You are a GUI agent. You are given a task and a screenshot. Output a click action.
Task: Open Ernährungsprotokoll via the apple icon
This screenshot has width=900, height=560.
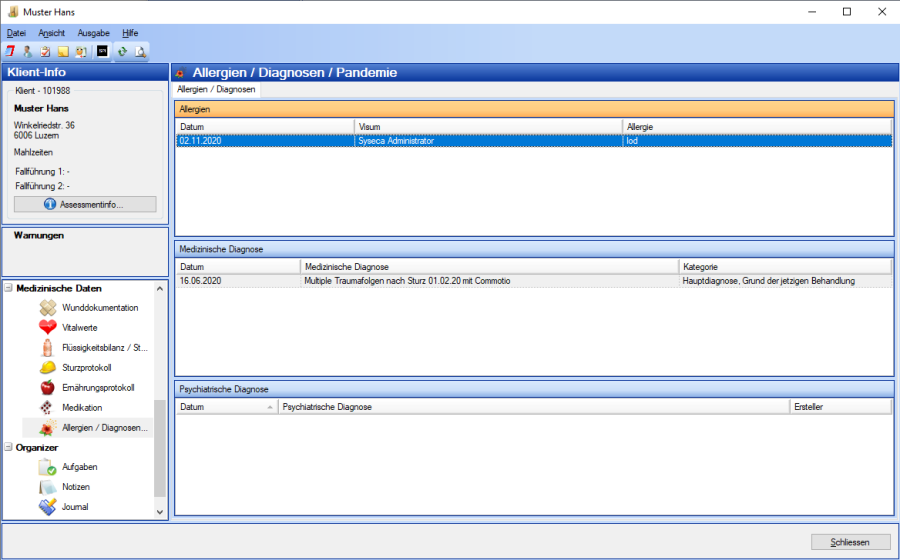(48, 388)
